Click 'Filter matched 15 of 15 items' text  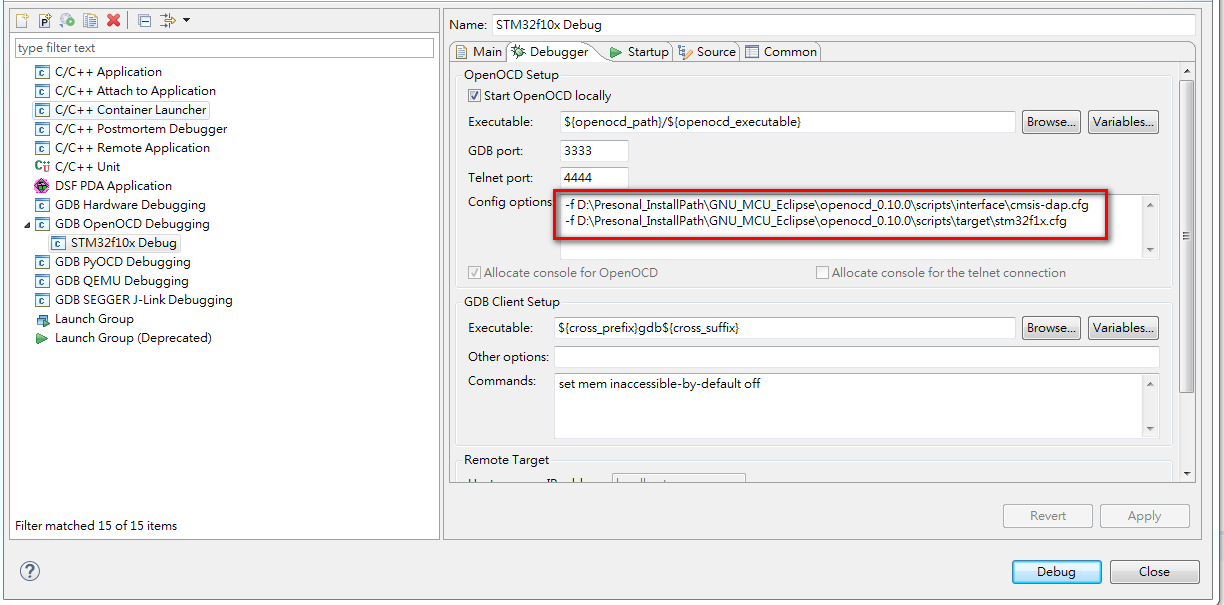click(x=96, y=525)
